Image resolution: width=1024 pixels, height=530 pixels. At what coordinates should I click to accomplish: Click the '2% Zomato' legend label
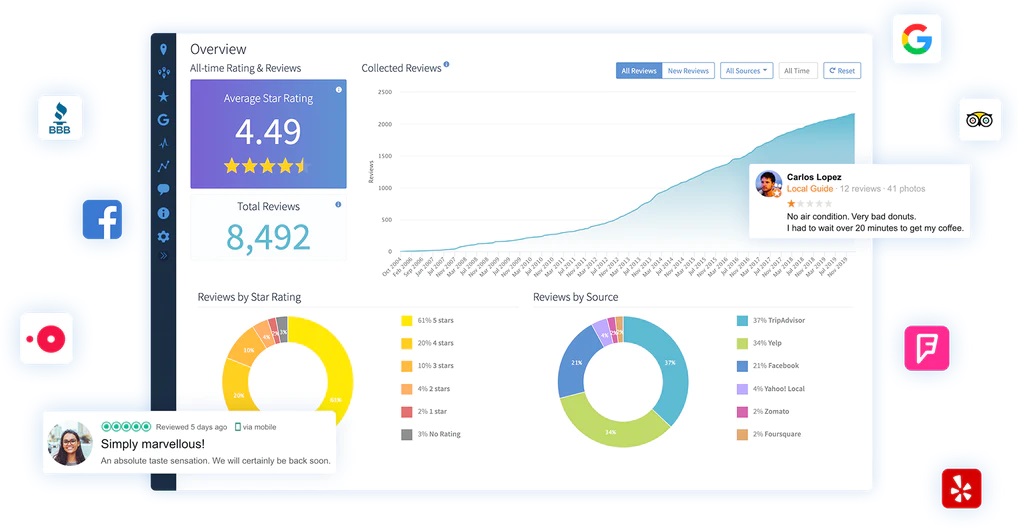[771, 412]
